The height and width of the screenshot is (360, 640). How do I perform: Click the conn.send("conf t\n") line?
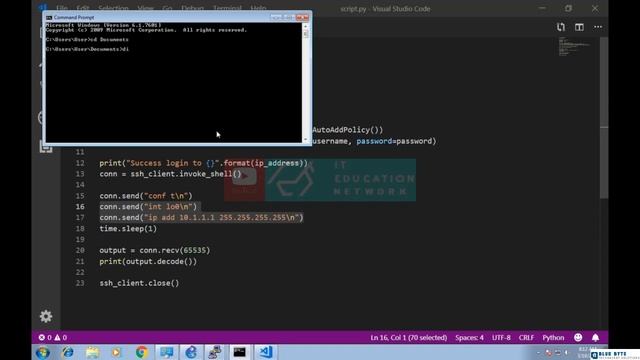pyautogui.click(x=146, y=196)
